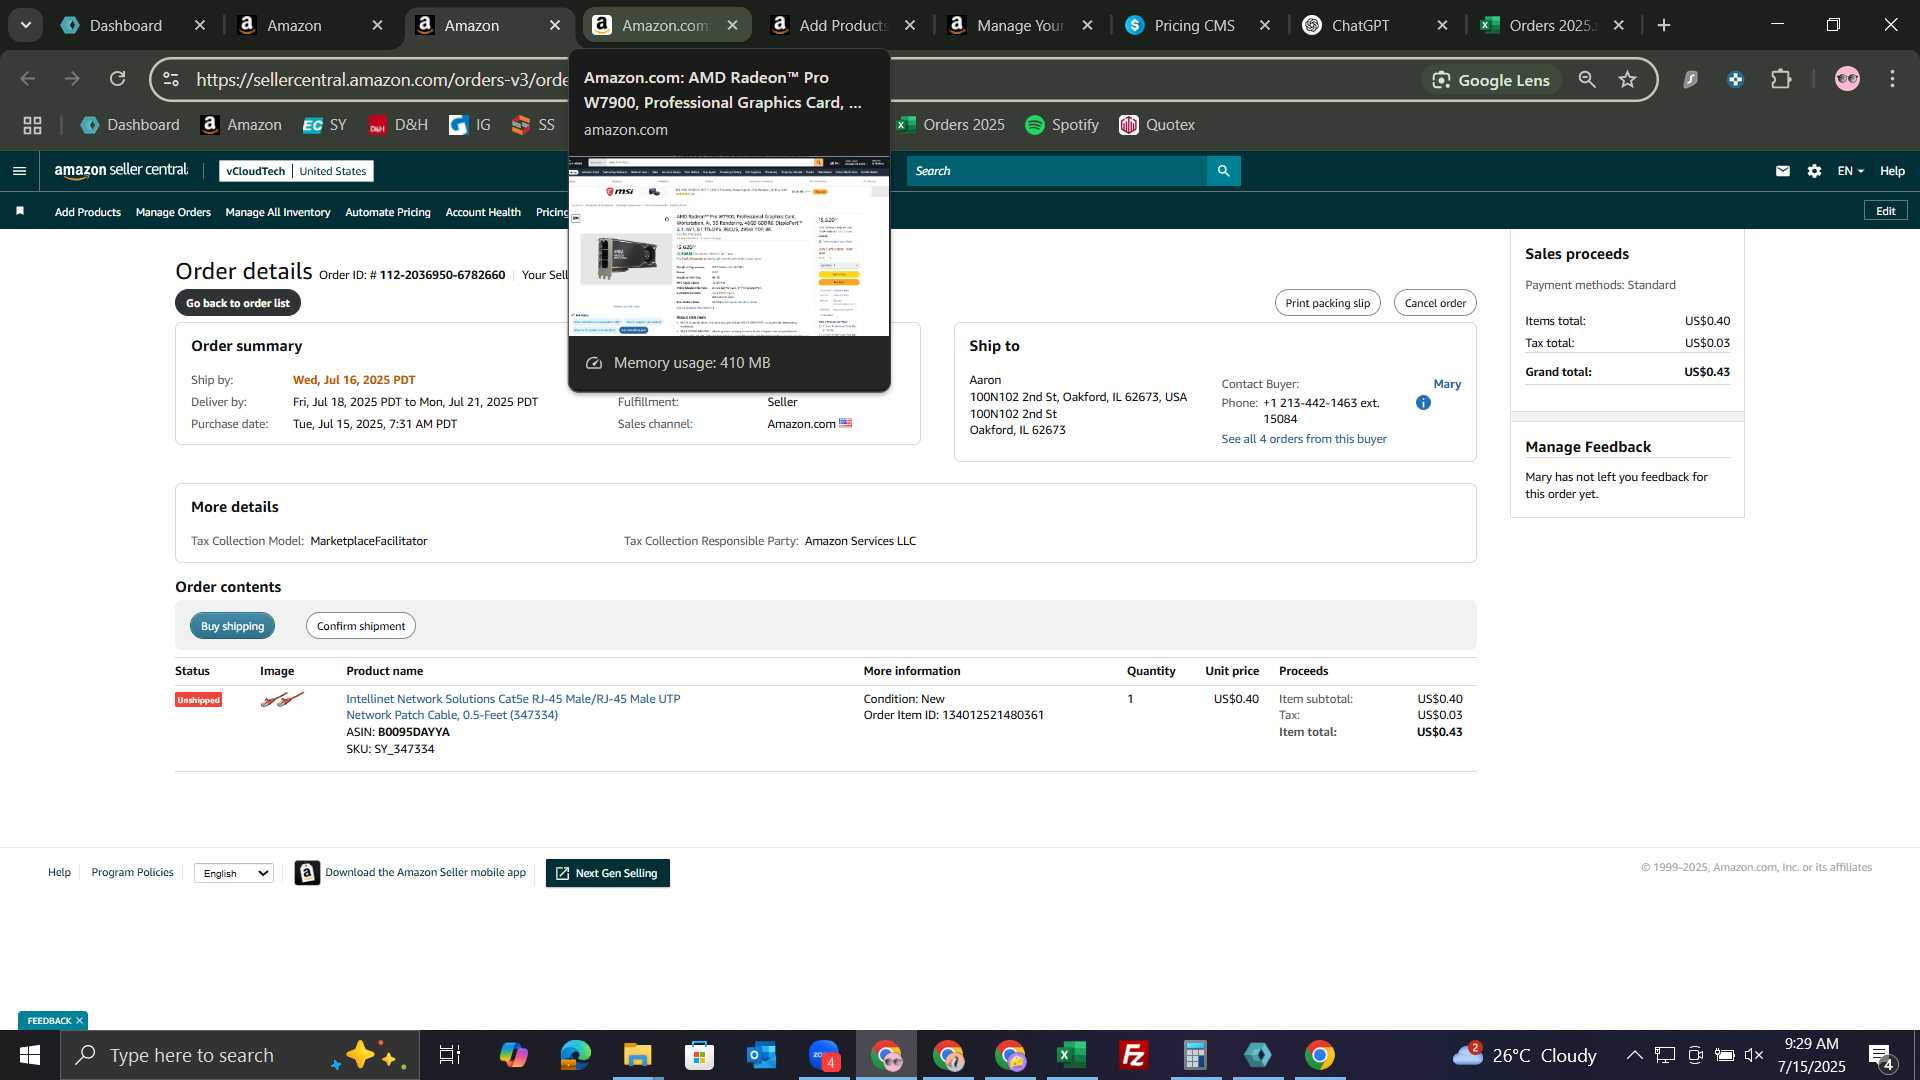This screenshot has width=1920, height=1080.
Task: Show hidden system tray icons chevron
Action: [x=1634, y=1055]
